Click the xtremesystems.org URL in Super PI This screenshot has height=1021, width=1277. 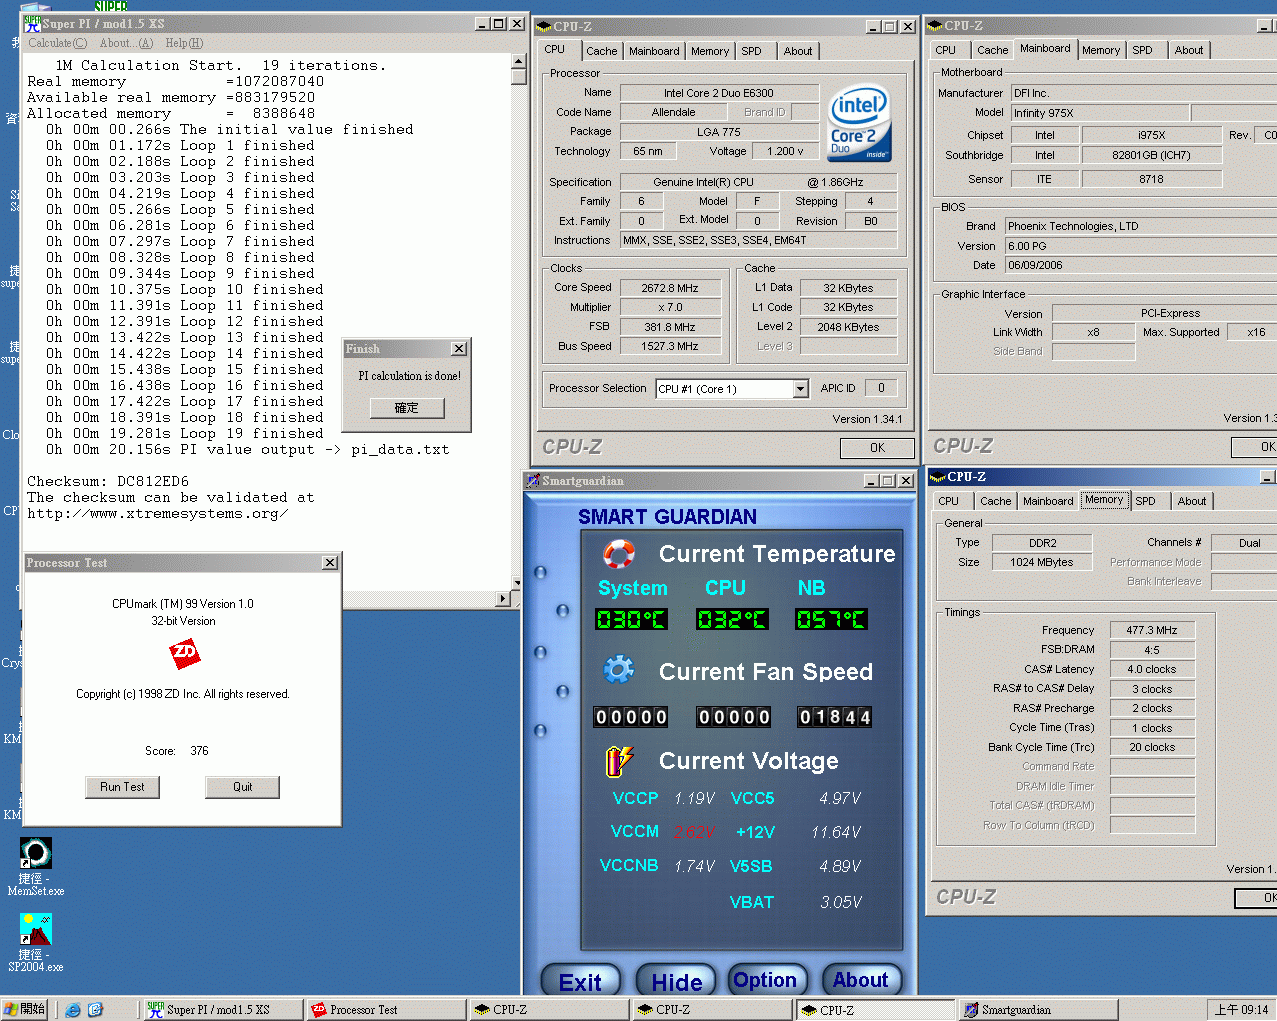point(157,513)
